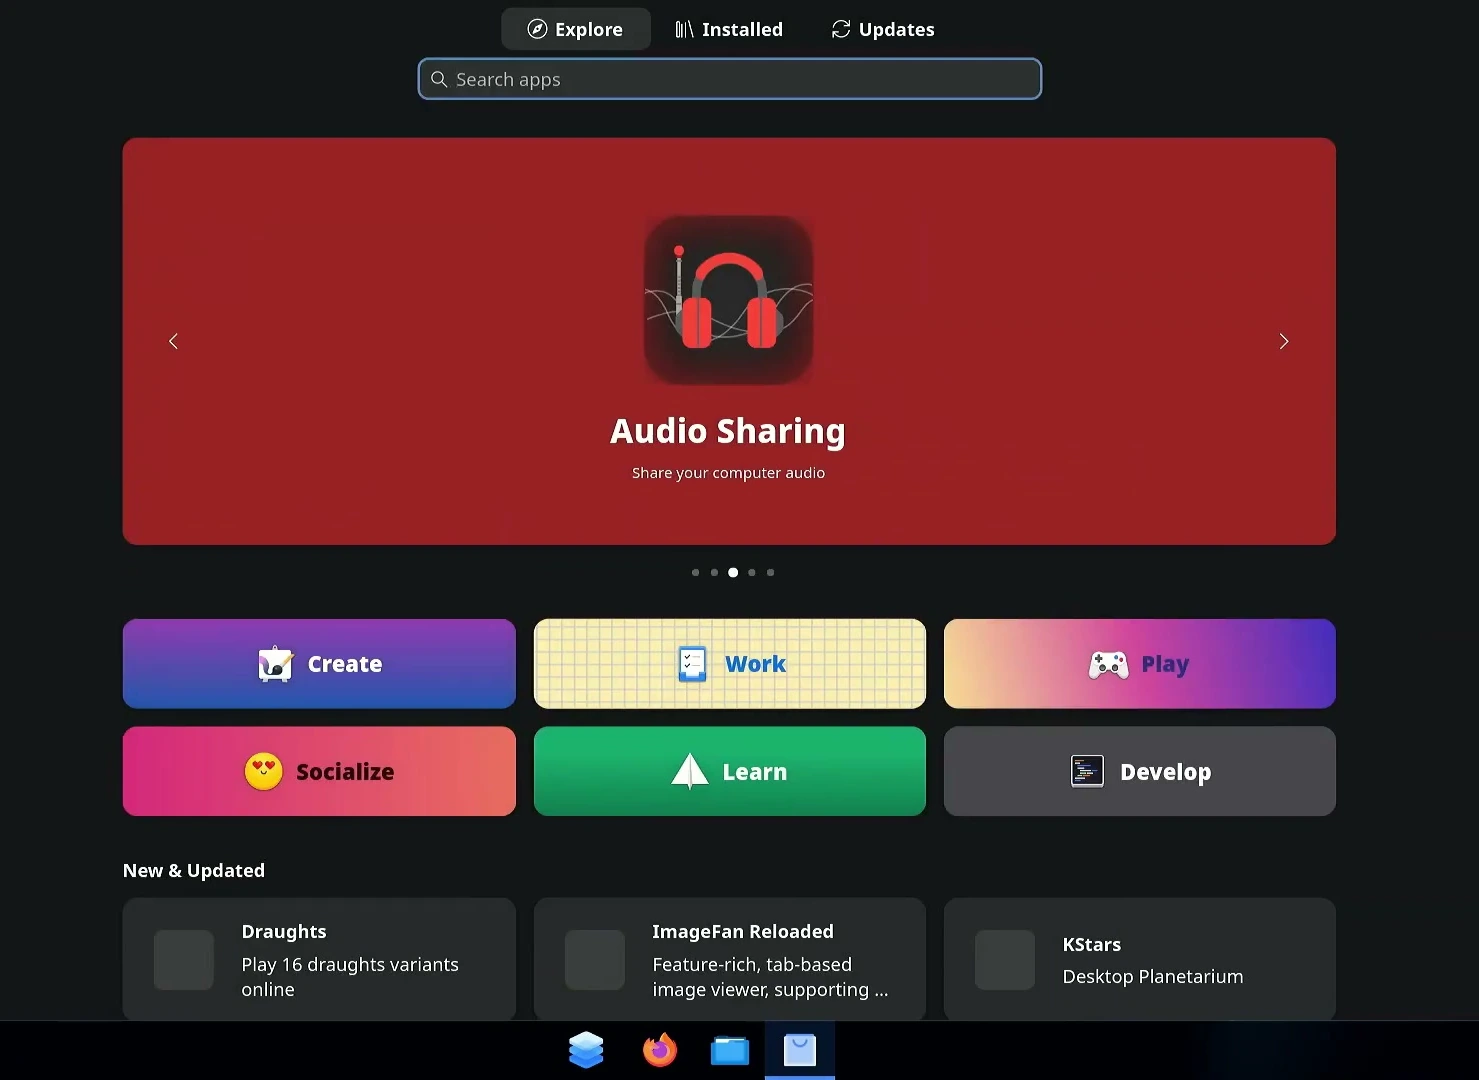The image size is (1479, 1080).
Task: Jump to the last carousel page dot
Action: (770, 573)
